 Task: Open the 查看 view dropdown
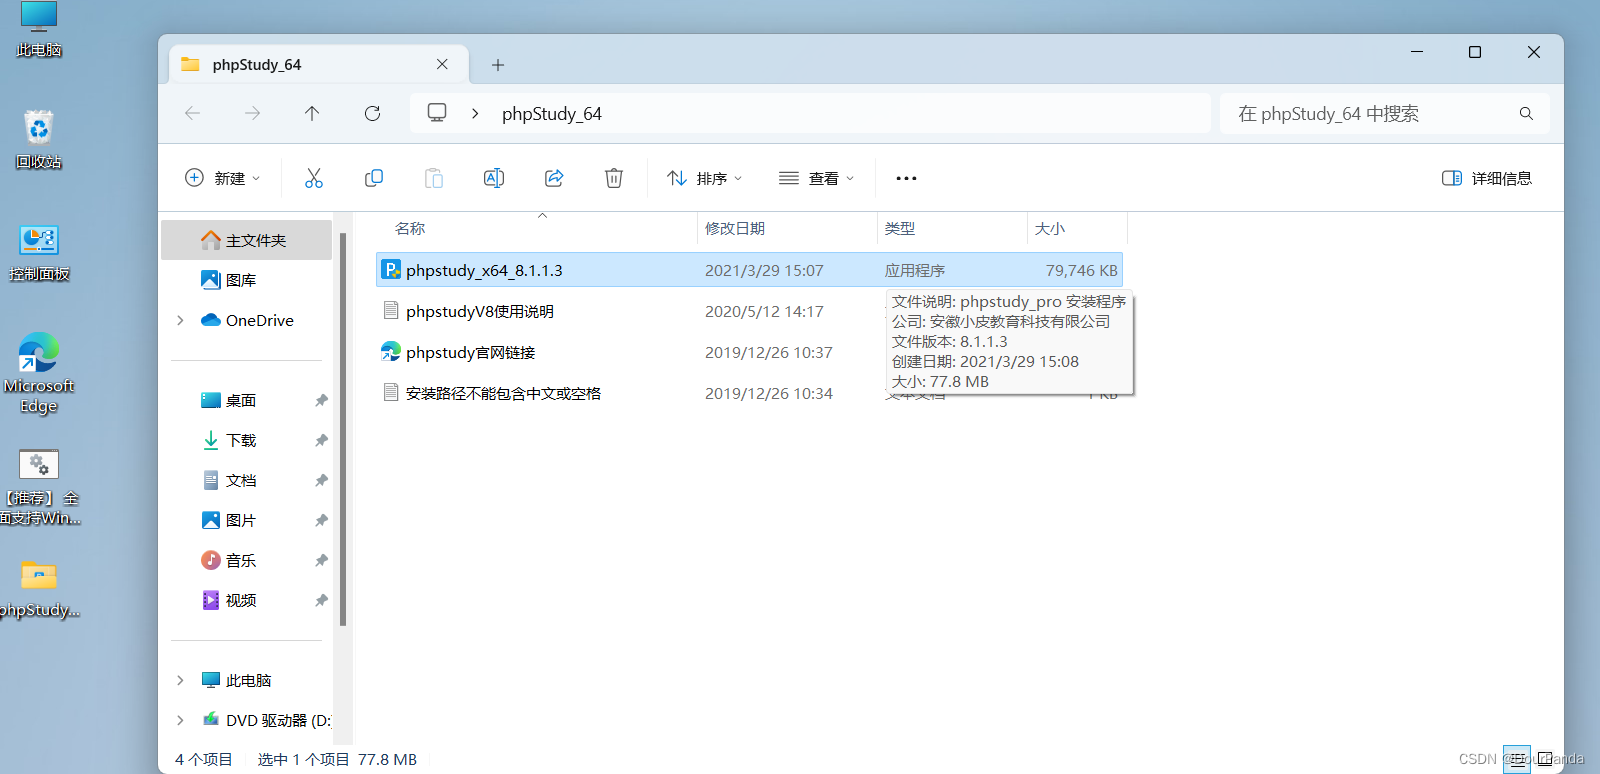point(816,178)
